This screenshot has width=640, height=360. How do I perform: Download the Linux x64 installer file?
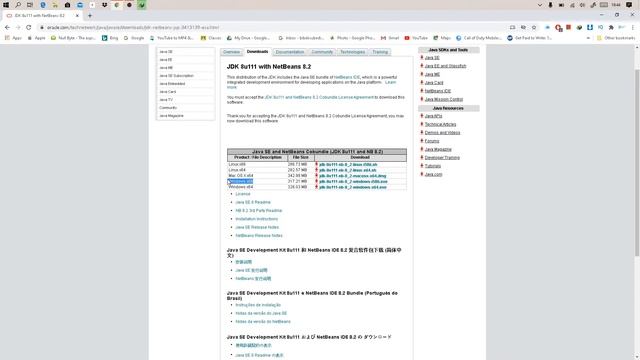(x=347, y=170)
